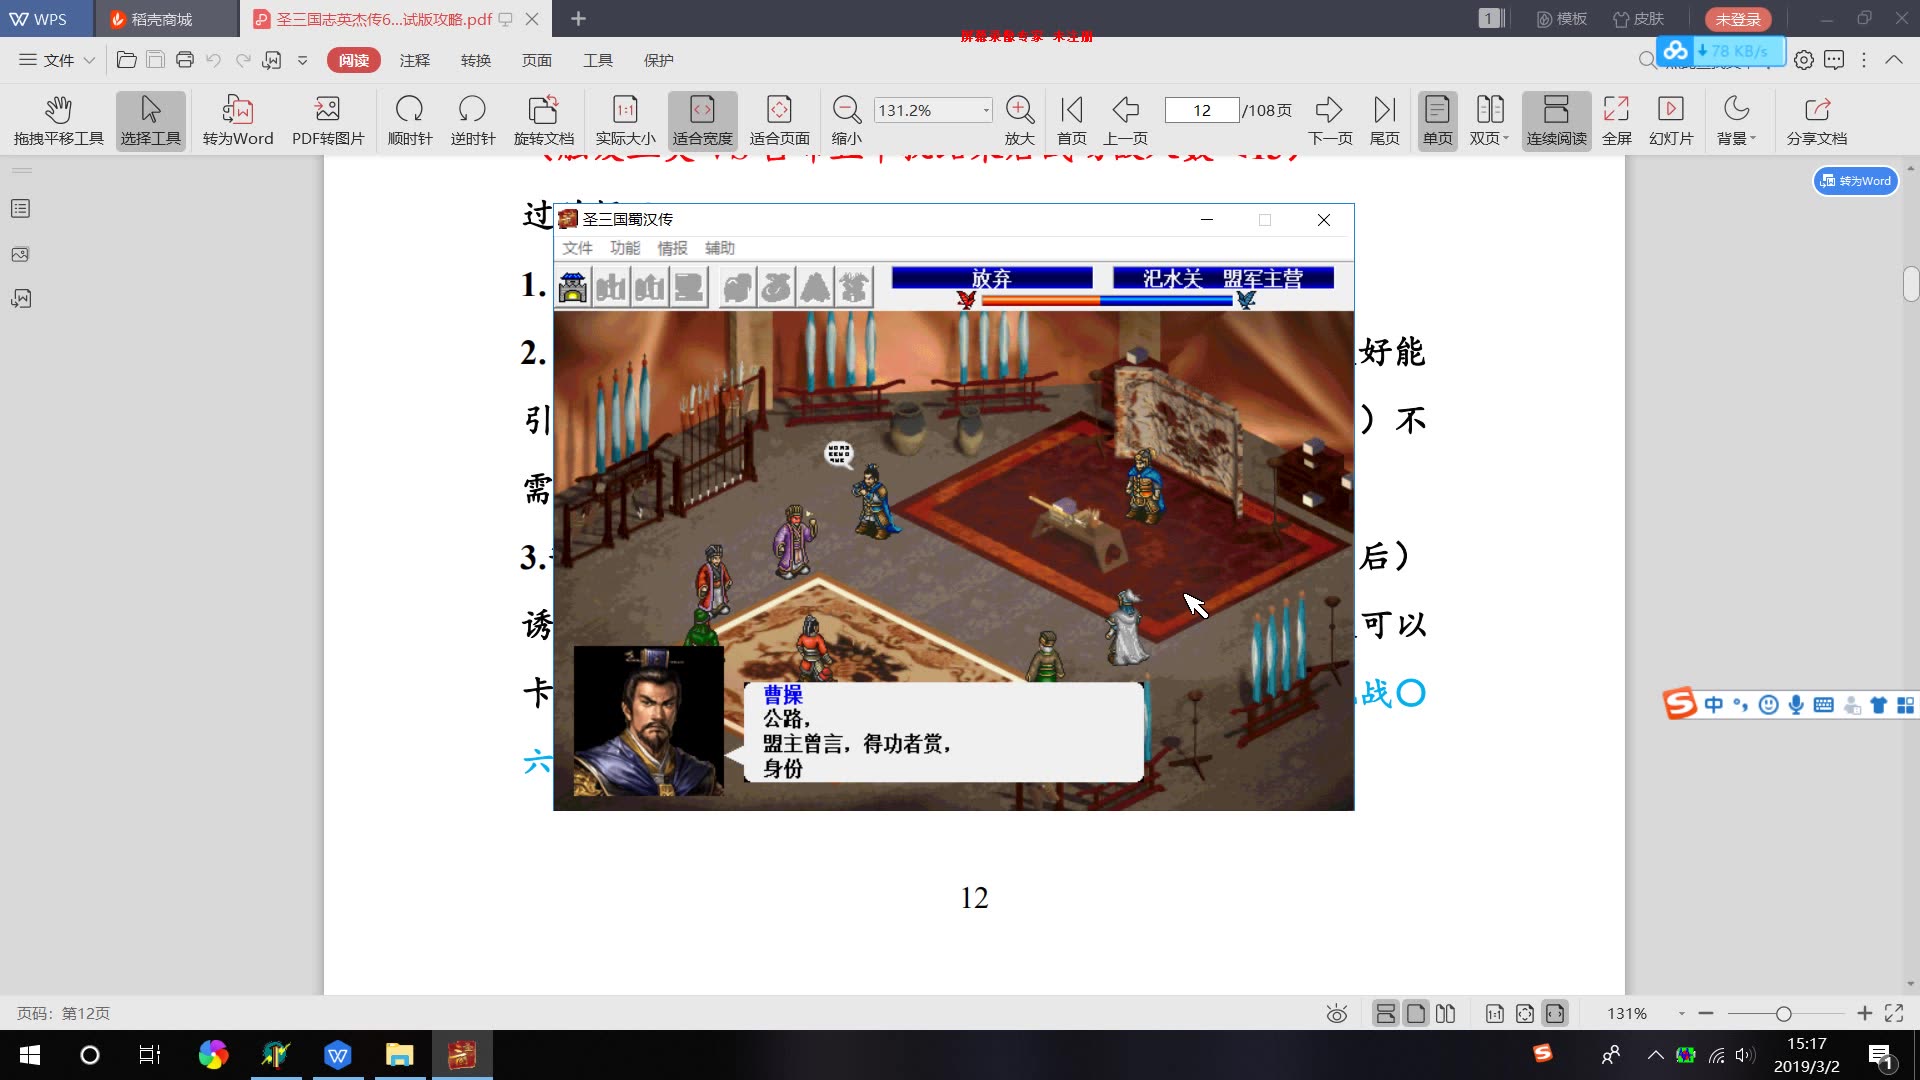Set actual size from status bar

(1494, 1013)
